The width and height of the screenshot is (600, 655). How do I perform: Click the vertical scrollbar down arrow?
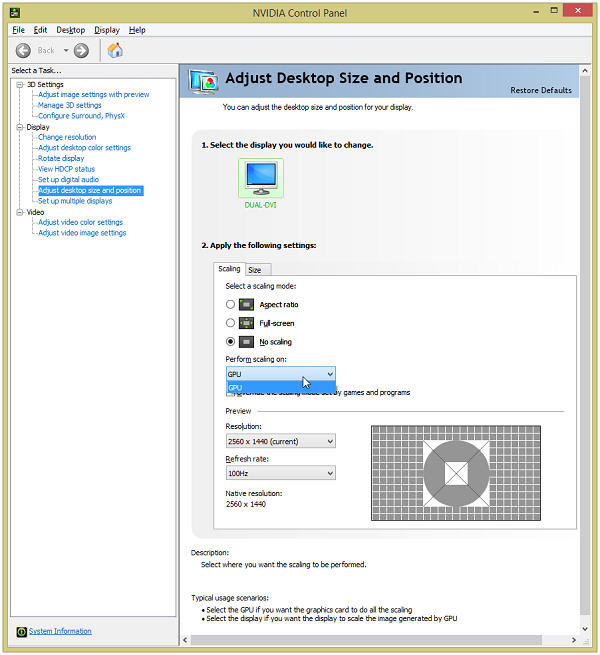585,629
